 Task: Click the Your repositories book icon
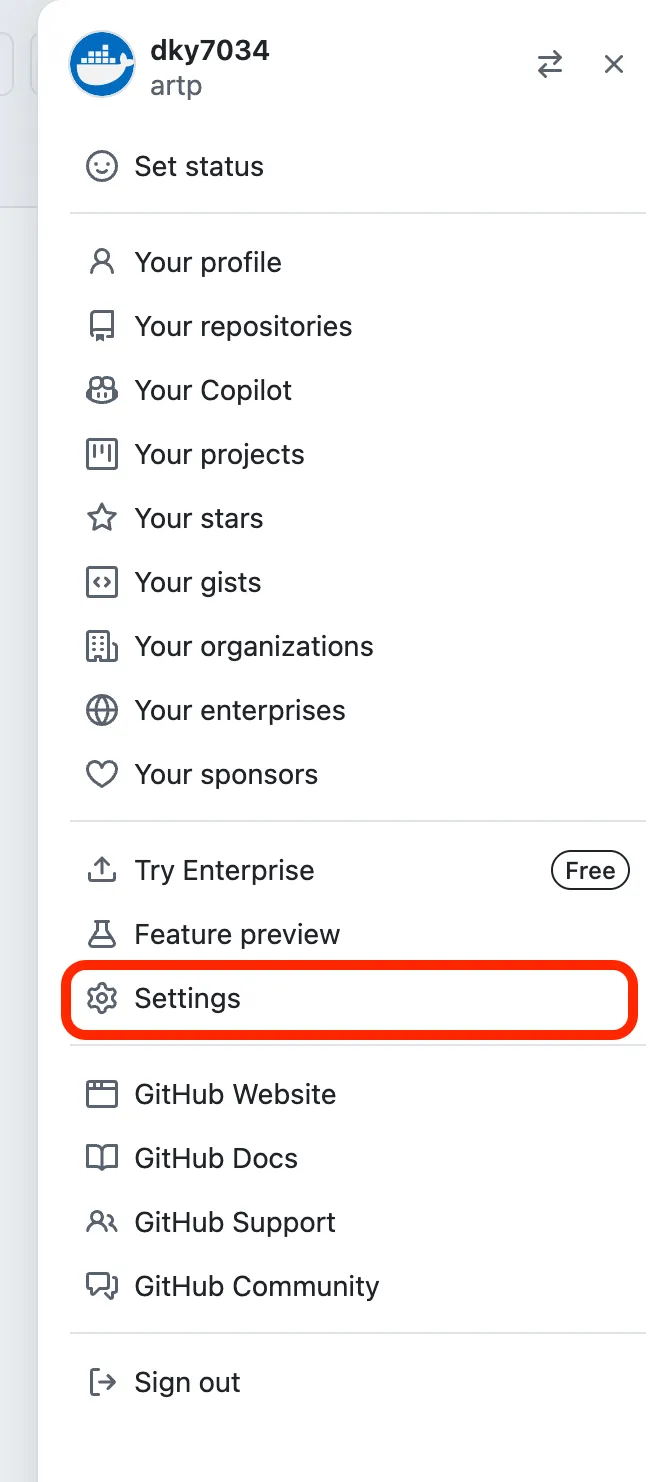[x=102, y=326]
